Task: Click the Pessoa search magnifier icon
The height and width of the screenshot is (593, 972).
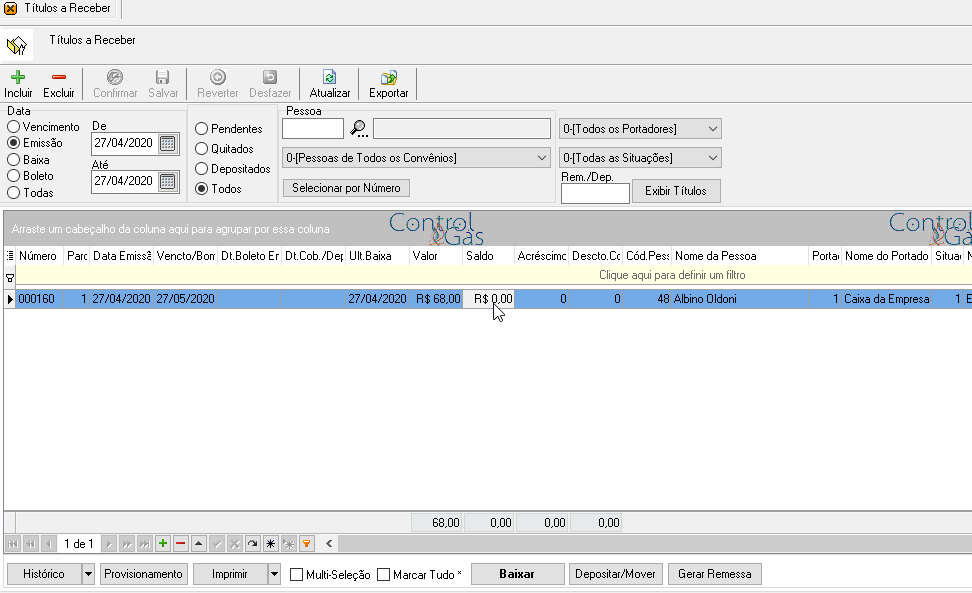Action: click(358, 128)
